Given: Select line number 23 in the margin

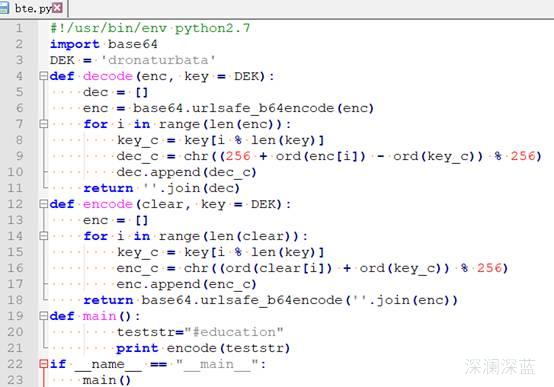Looking at the screenshot, I should pos(15,380).
